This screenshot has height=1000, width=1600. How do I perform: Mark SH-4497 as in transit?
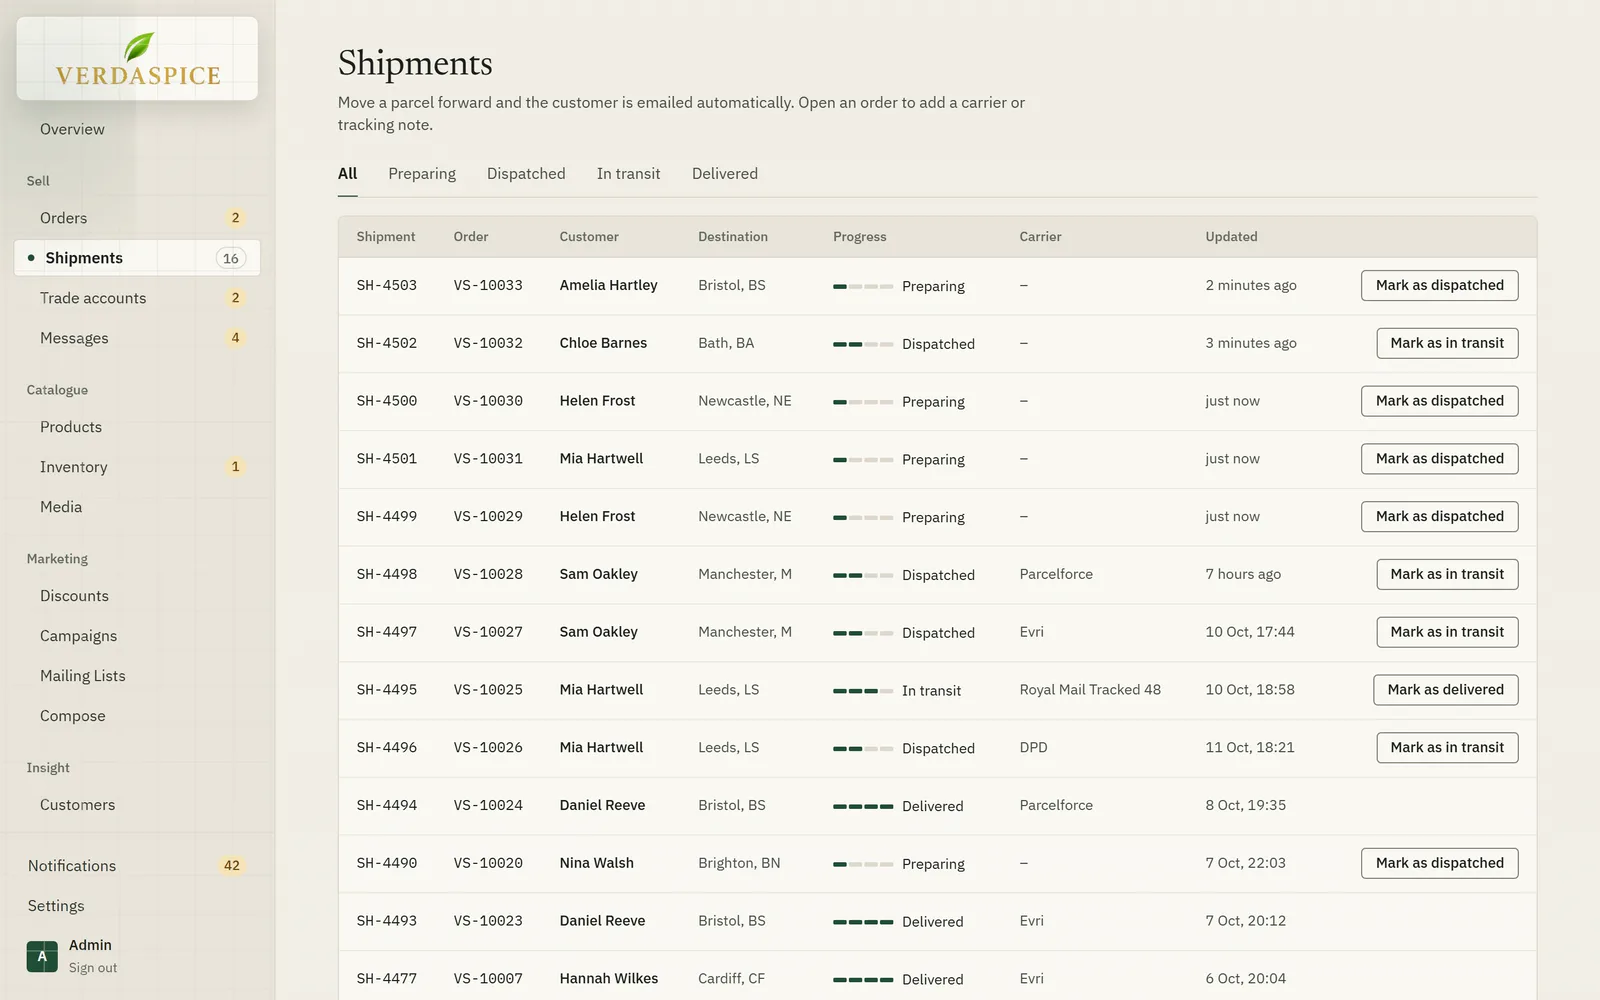point(1447,632)
